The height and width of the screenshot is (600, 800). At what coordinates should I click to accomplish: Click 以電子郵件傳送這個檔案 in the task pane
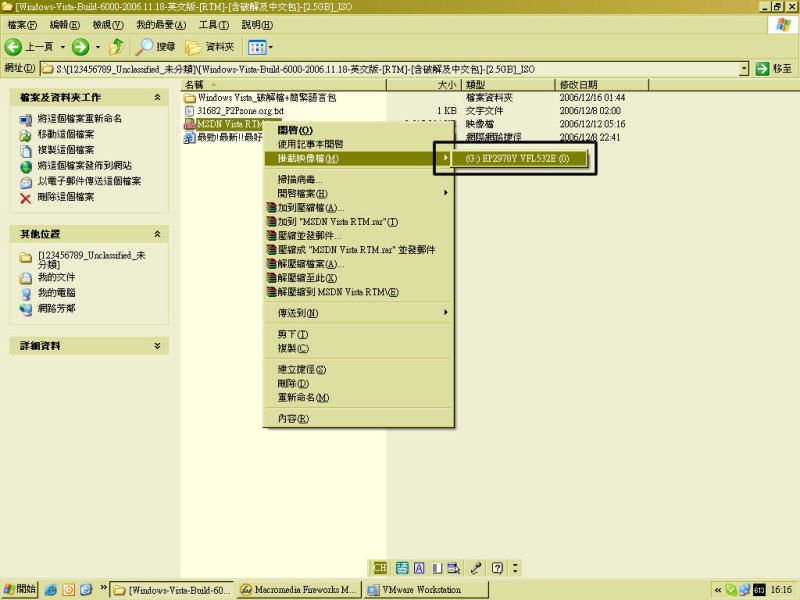pyautogui.click(x=89, y=181)
